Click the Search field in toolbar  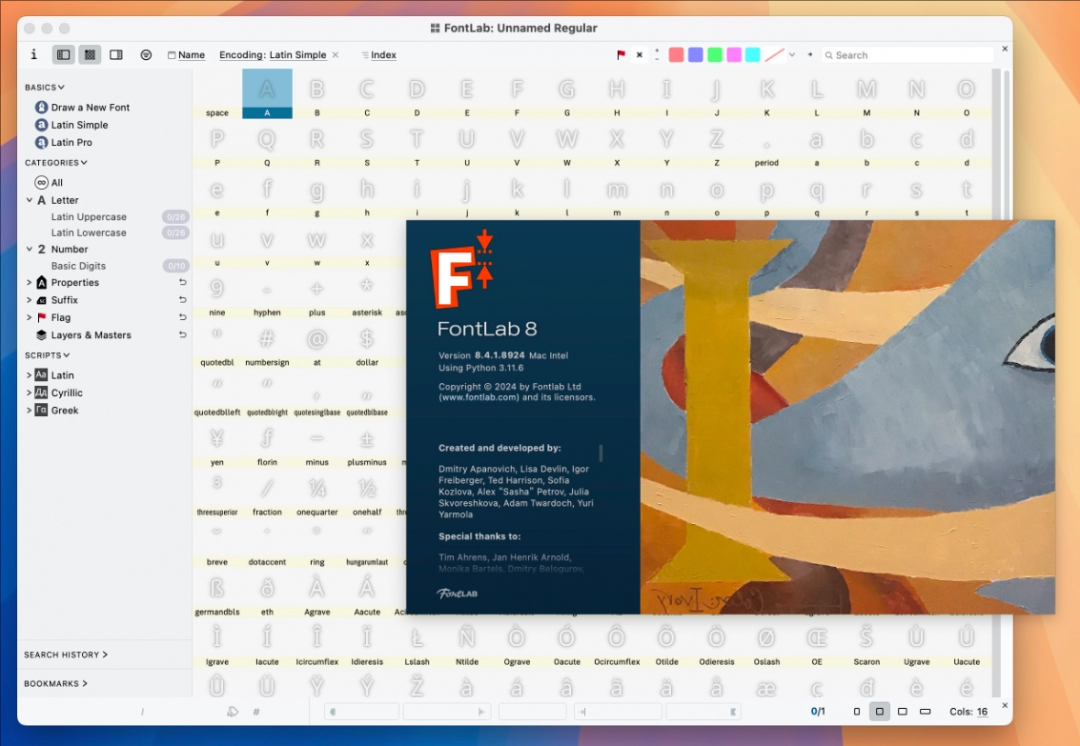908,55
